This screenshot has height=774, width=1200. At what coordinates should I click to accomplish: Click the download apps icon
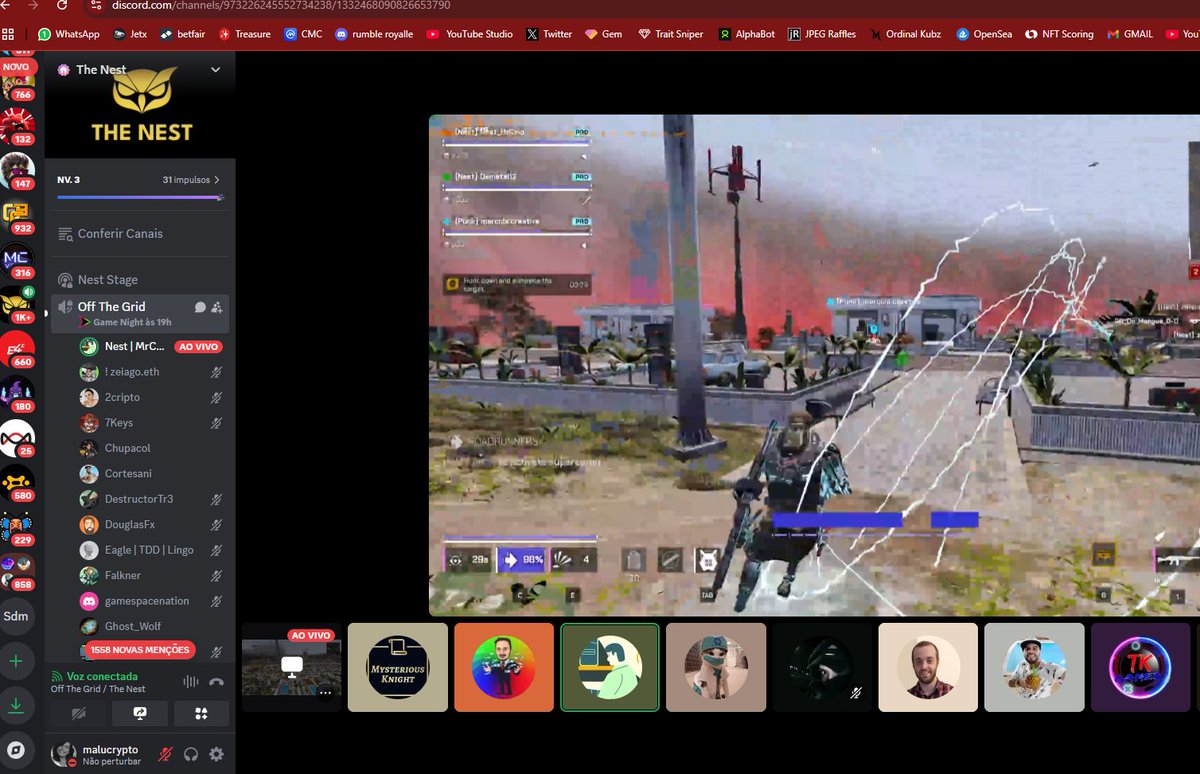click(15, 705)
